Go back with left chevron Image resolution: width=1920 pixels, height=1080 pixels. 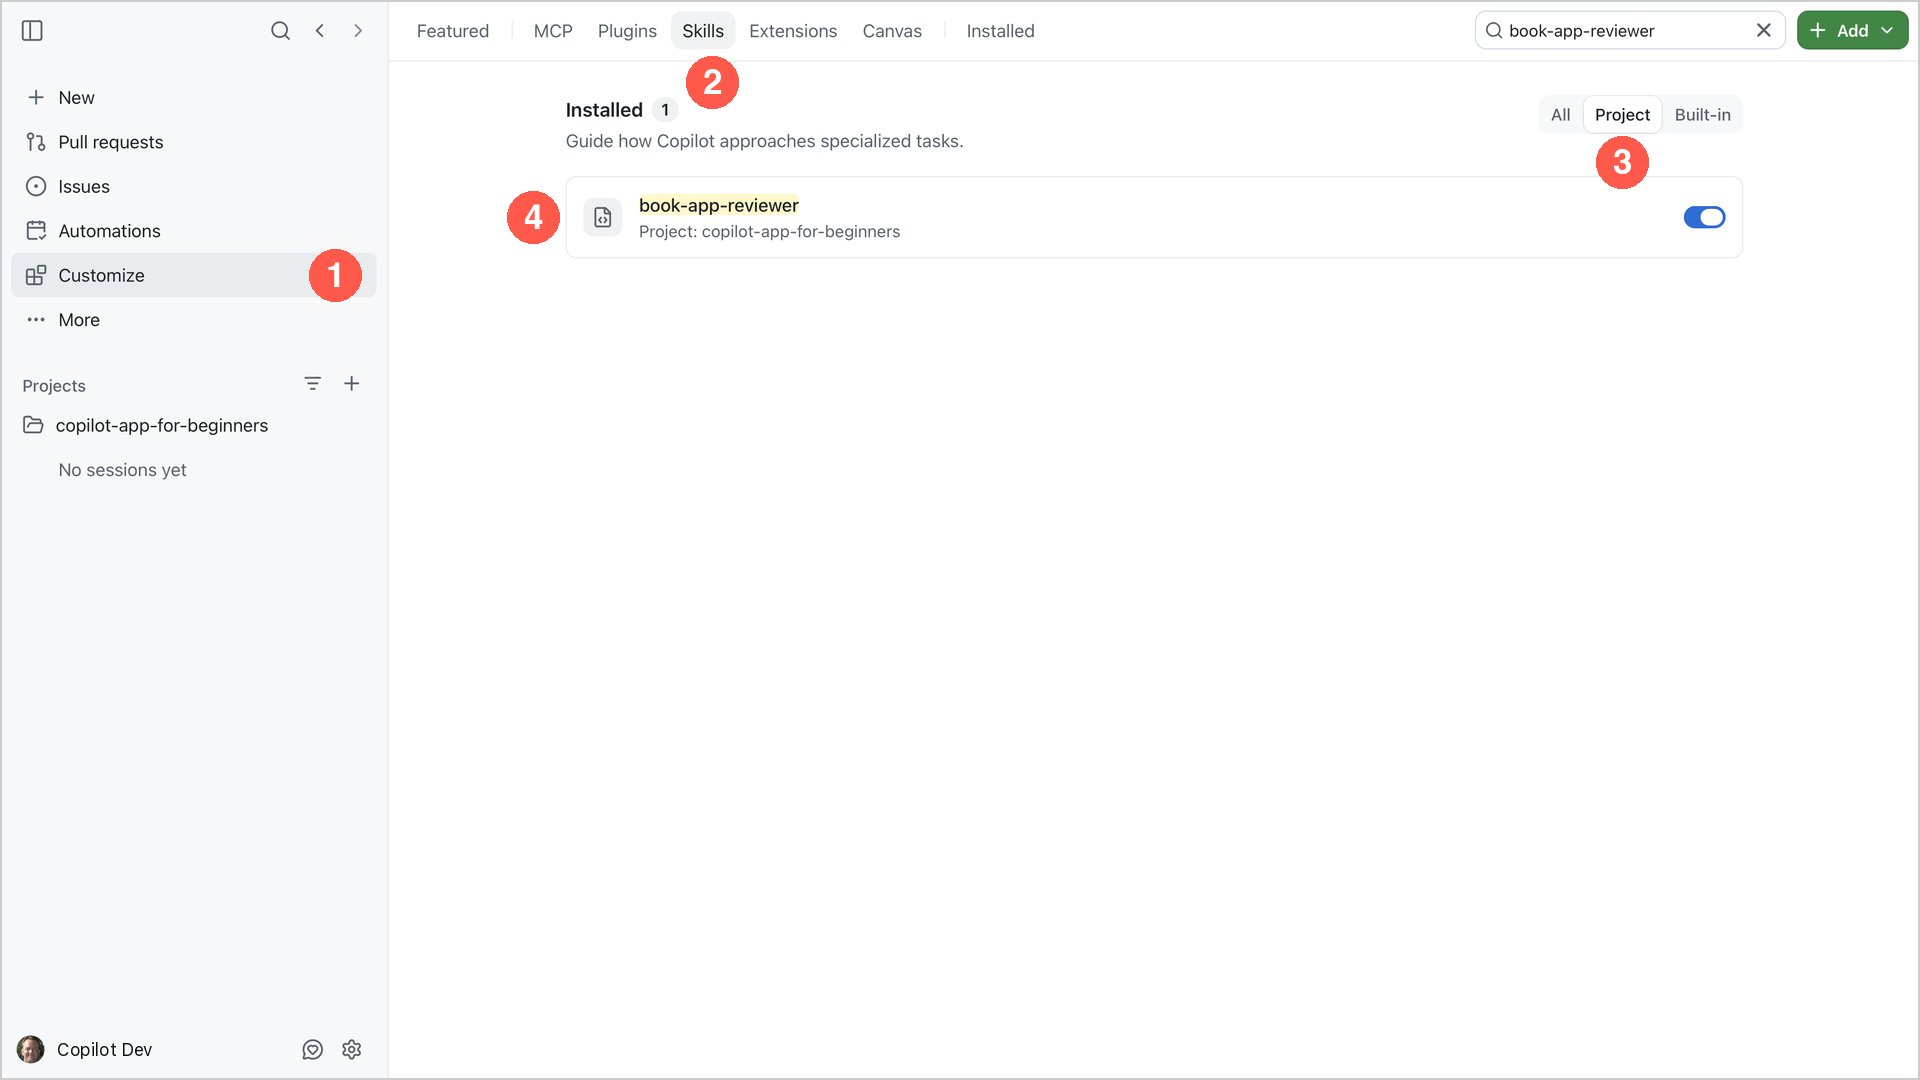(320, 31)
